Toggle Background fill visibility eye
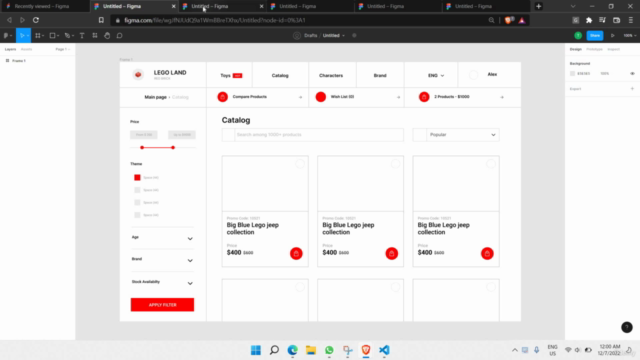This screenshot has height=360, width=640. (632, 73)
